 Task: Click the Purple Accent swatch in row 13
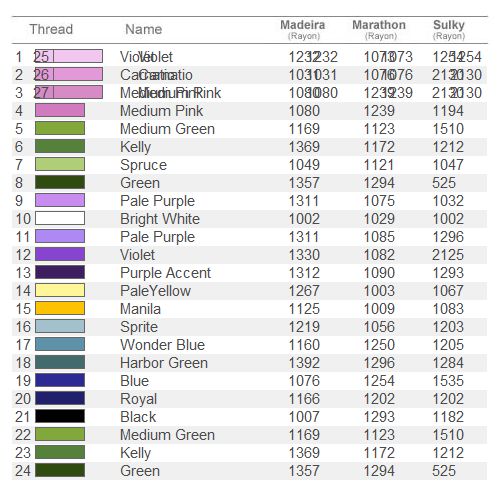point(60,272)
